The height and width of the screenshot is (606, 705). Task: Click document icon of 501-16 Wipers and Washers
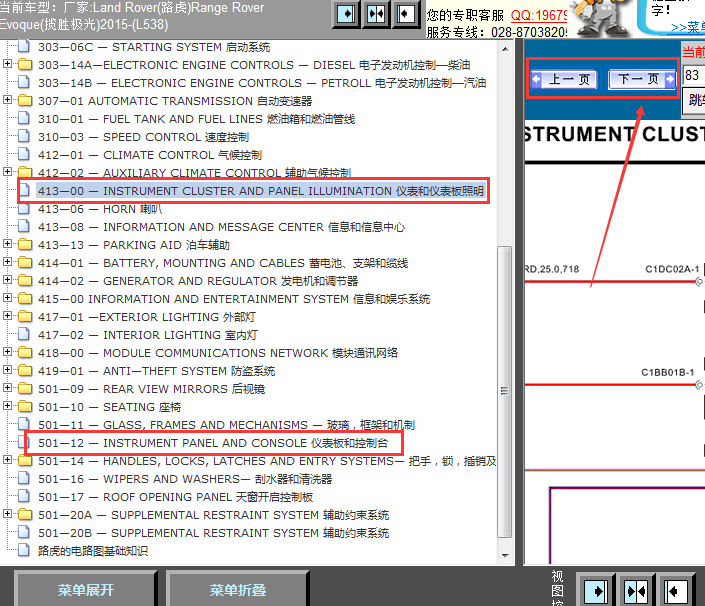point(24,478)
